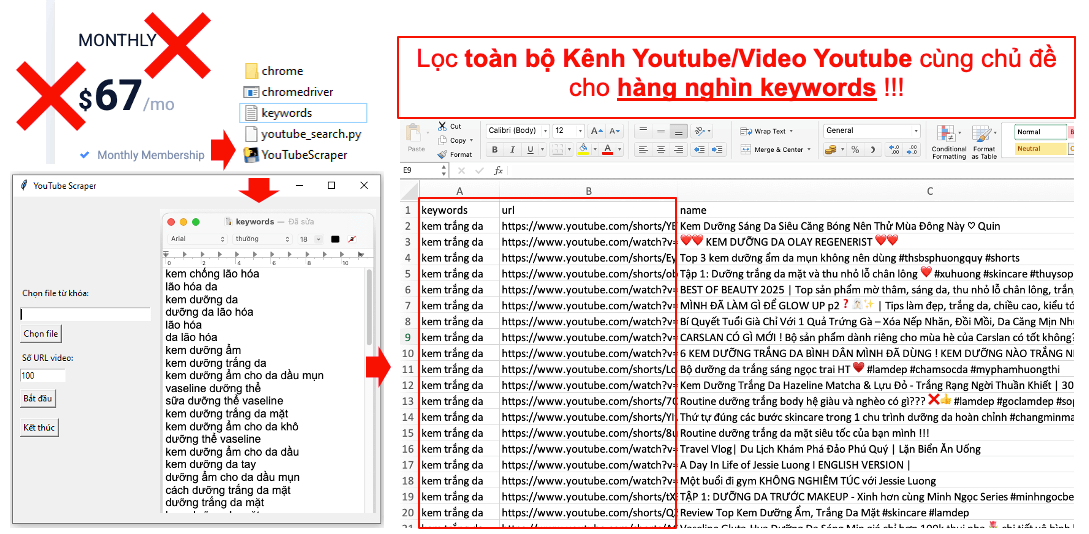Select top vertical align icon
Image resolution: width=1089 pixels, height=534 pixels.
642,130
